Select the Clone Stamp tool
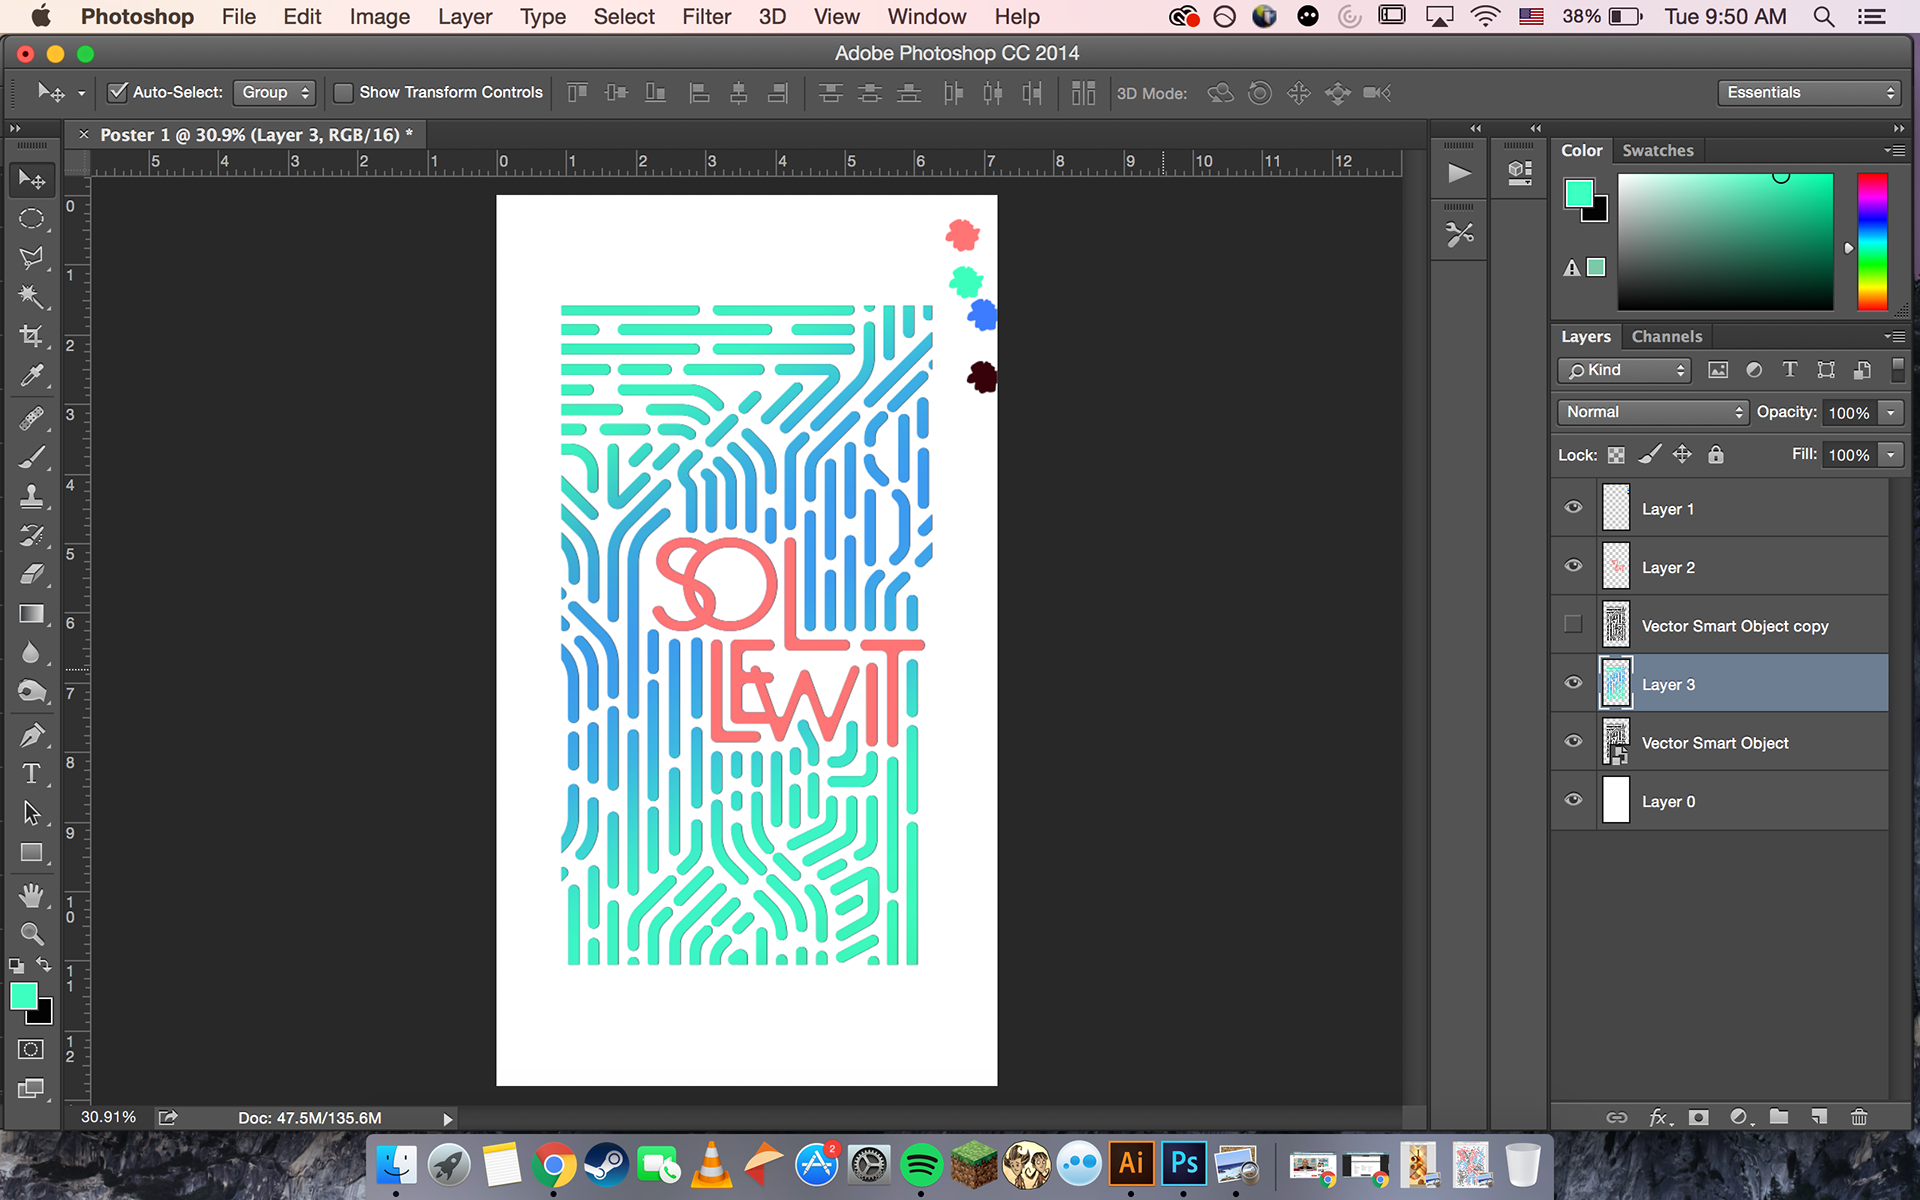 32,496
